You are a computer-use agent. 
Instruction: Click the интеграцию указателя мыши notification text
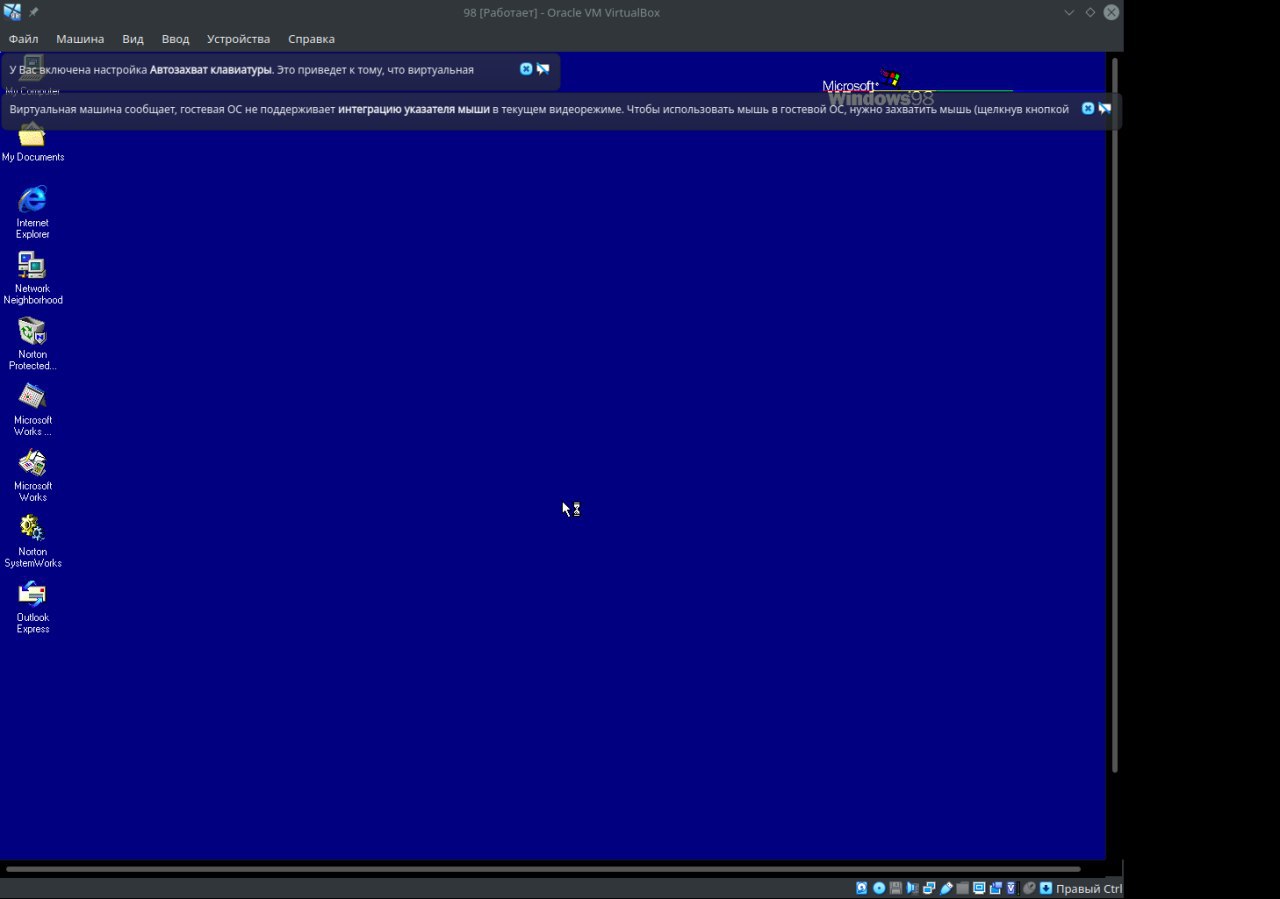pos(414,109)
